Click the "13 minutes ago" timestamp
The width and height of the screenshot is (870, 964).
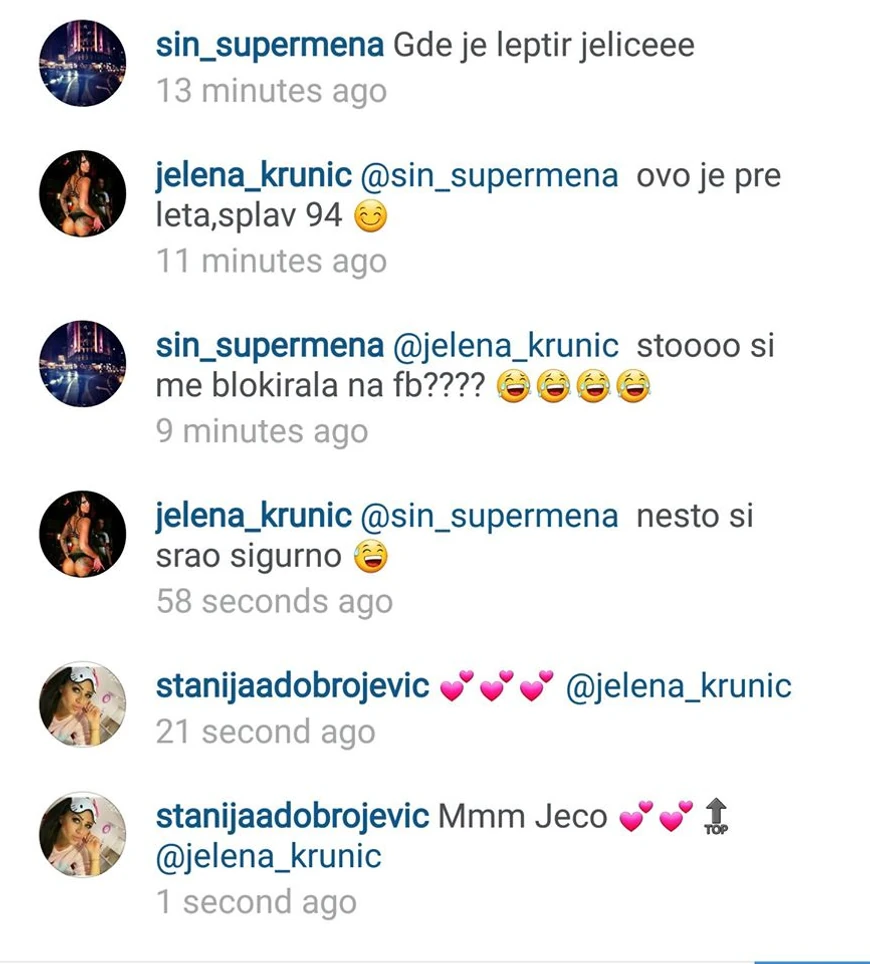tap(271, 91)
